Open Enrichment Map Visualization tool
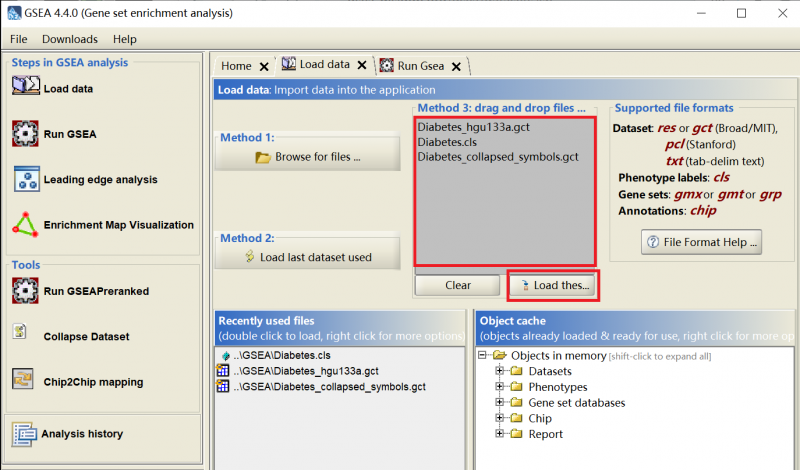Screen dimensions: 800x470 click(x=25, y=225)
